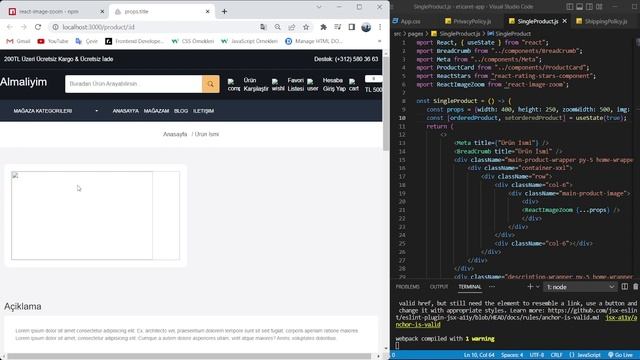Show more bookmarks with the overflow chevron
The width and height of the screenshot is (640, 360).
click(x=379, y=41)
